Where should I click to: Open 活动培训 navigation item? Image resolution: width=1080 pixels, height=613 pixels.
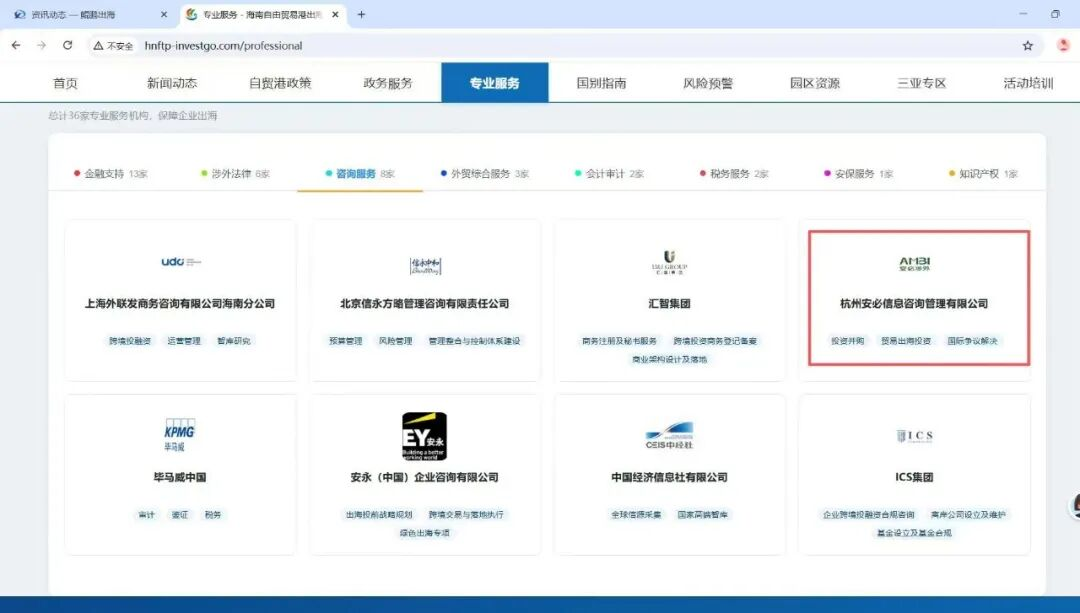point(1028,83)
